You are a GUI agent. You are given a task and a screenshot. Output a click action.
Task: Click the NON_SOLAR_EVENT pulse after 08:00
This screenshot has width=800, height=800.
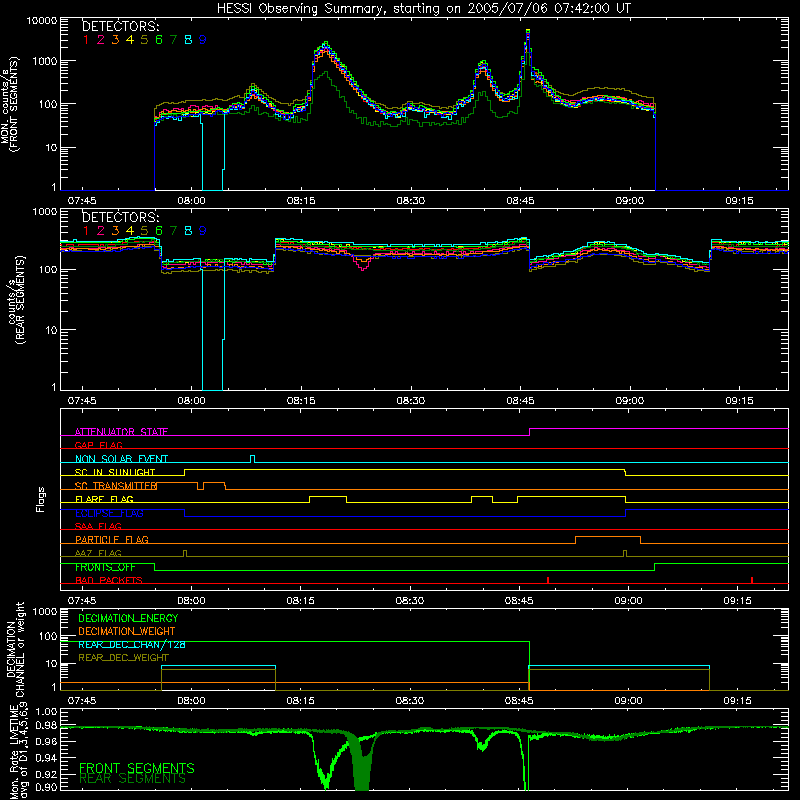point(253,459)
